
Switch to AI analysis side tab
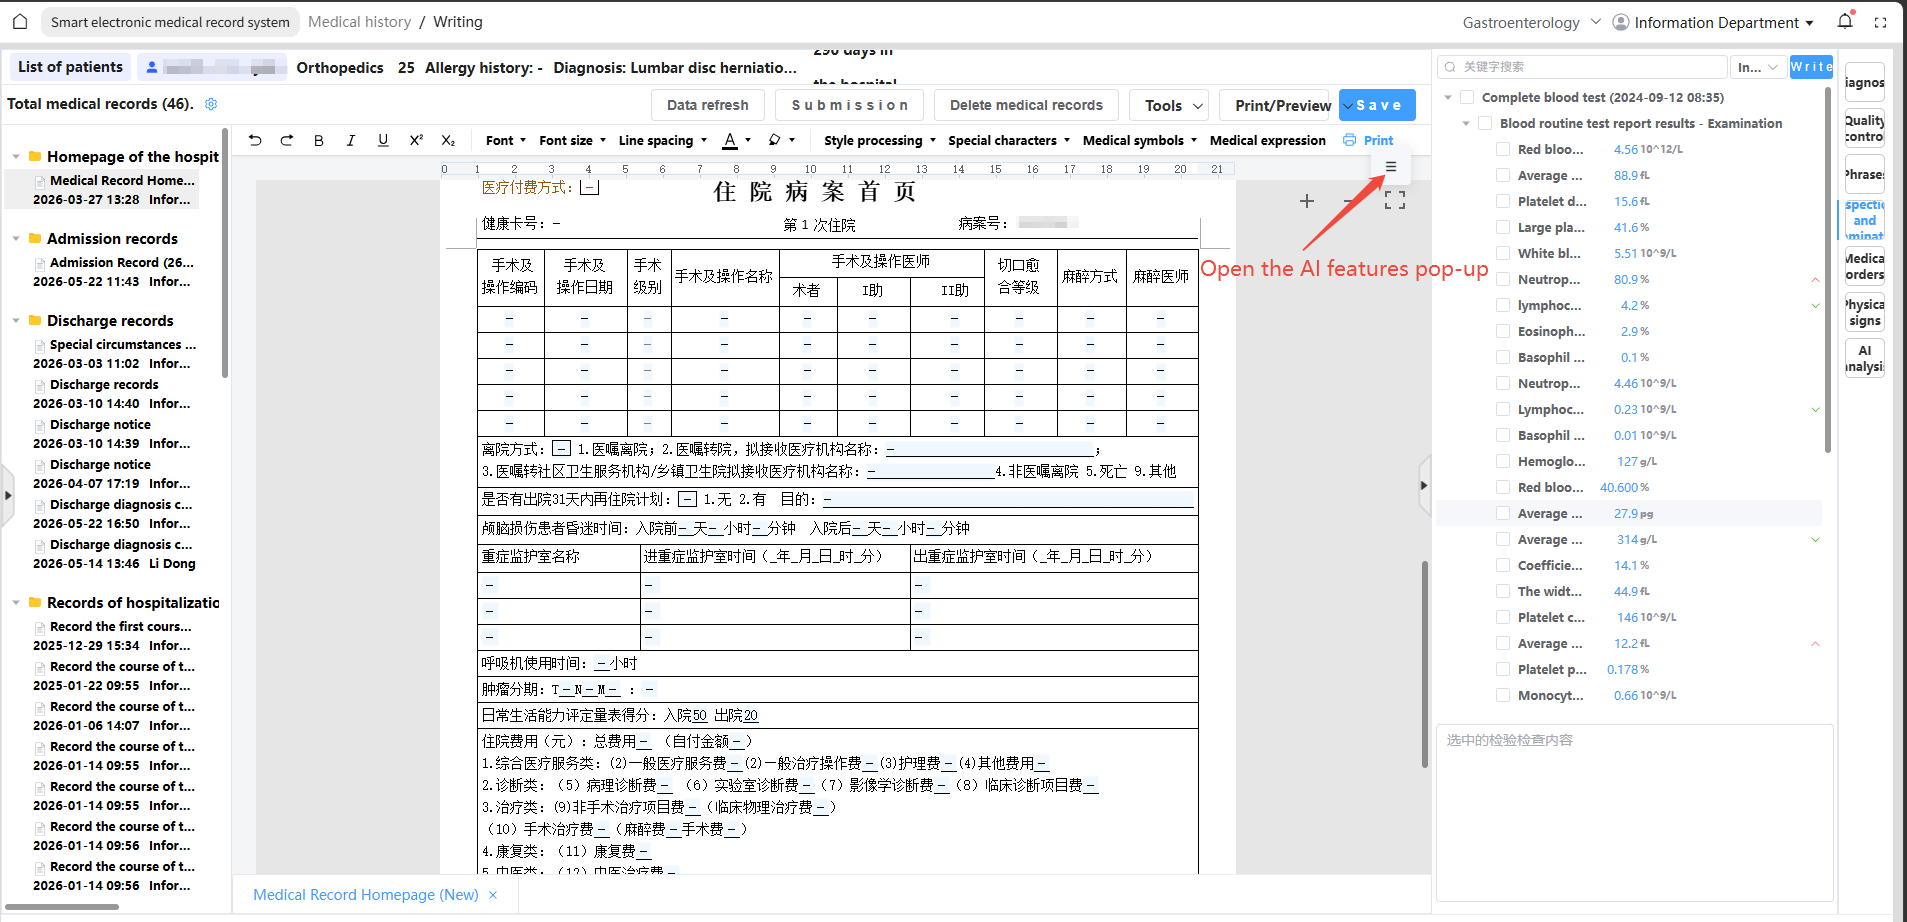(1865, 358)
